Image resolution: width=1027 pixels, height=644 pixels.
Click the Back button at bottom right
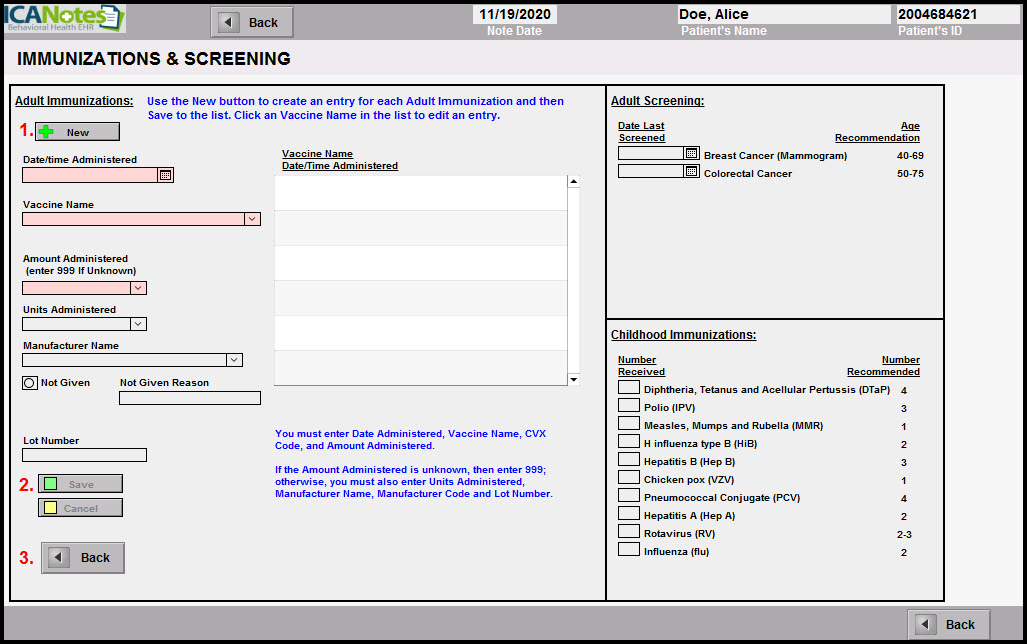pyautogui.click(x=948, y=624)
